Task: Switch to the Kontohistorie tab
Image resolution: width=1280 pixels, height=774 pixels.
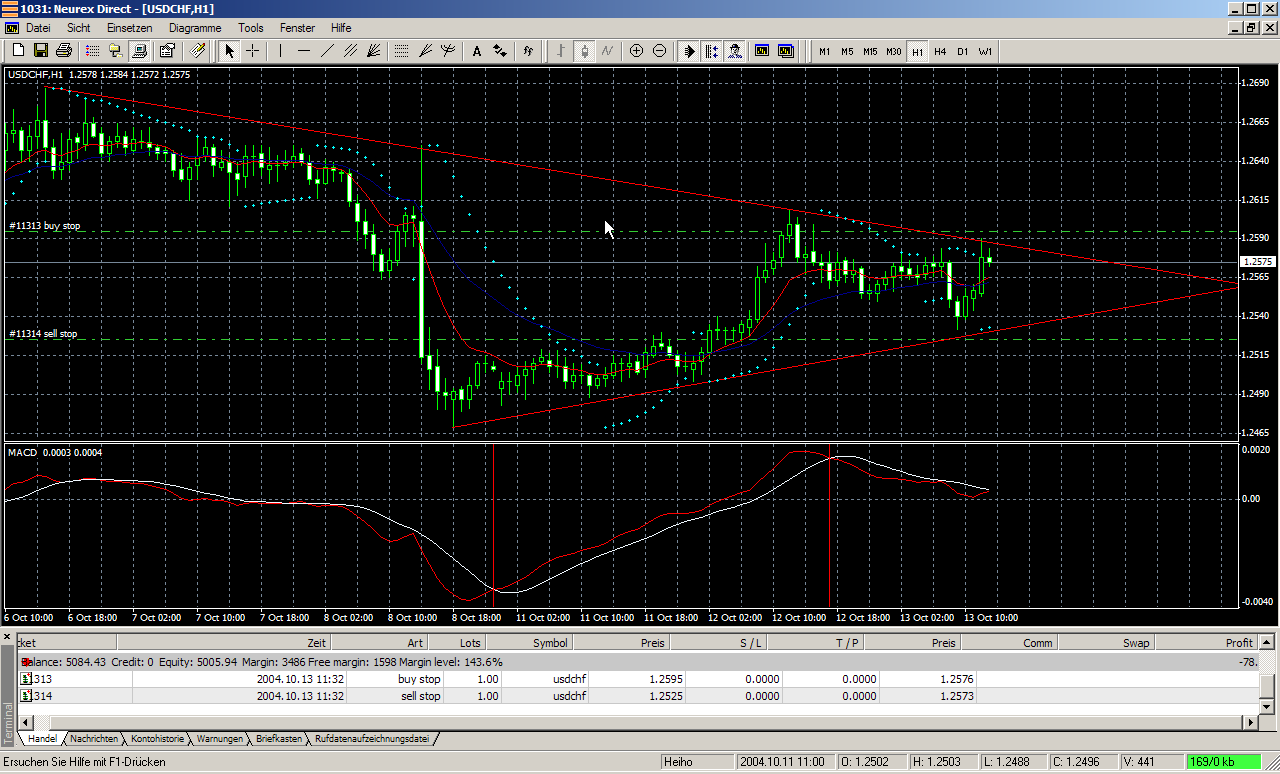Action: [157, 739]
